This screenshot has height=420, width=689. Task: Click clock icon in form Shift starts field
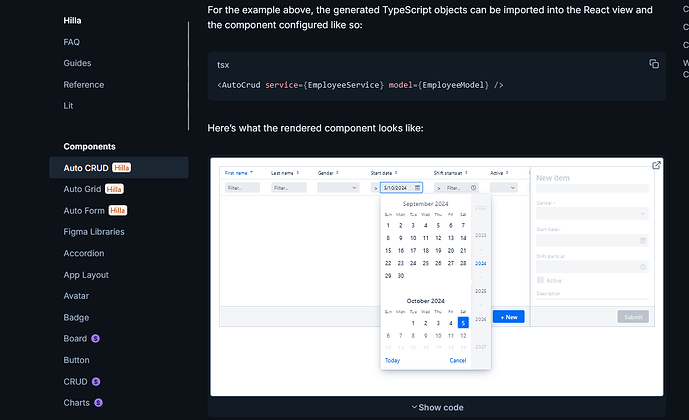[642, 267]
